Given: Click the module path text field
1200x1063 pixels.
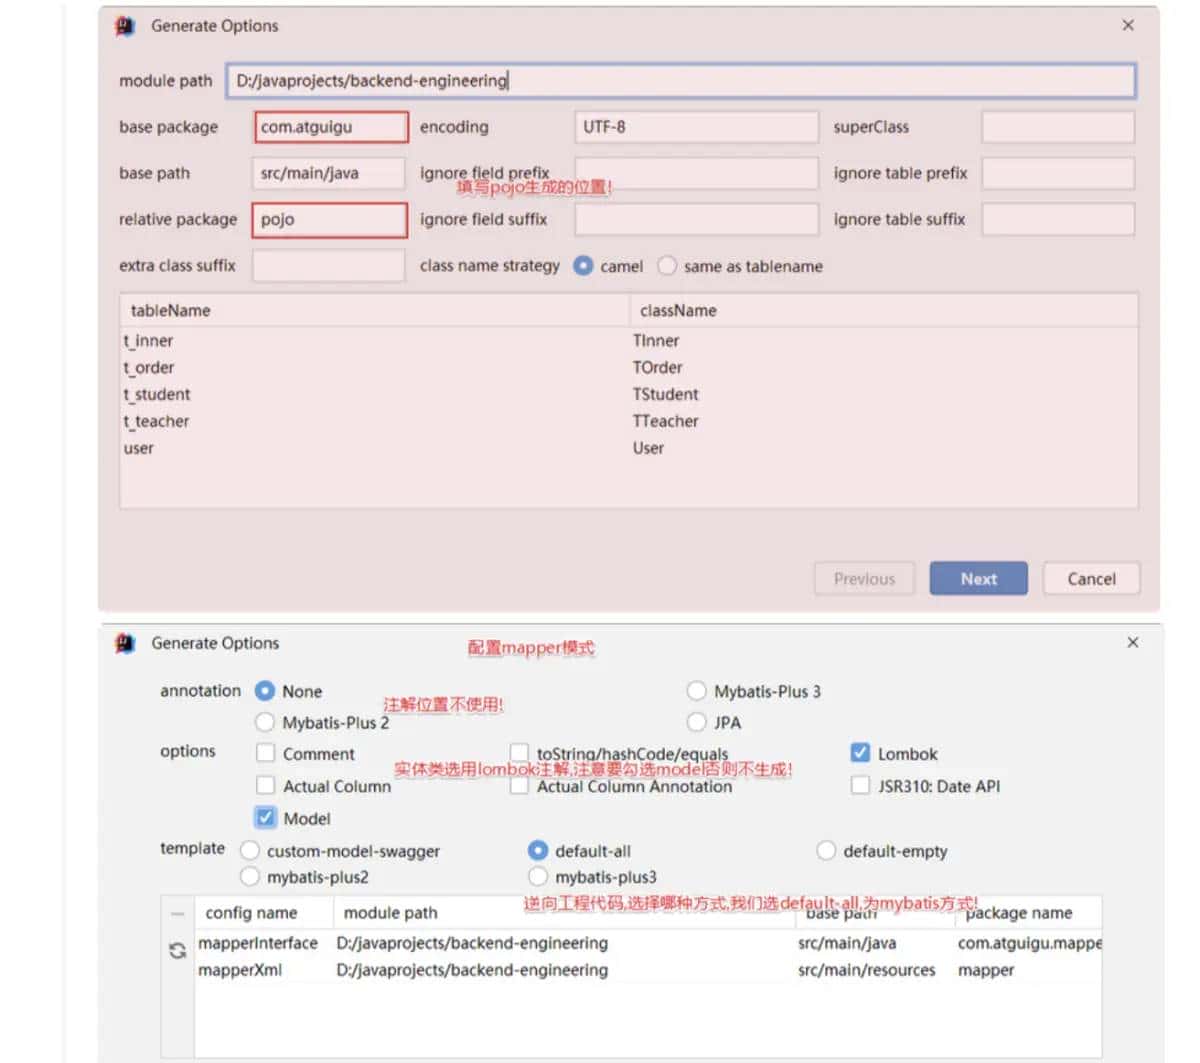Looking at the screenshot, I should 680,81.
